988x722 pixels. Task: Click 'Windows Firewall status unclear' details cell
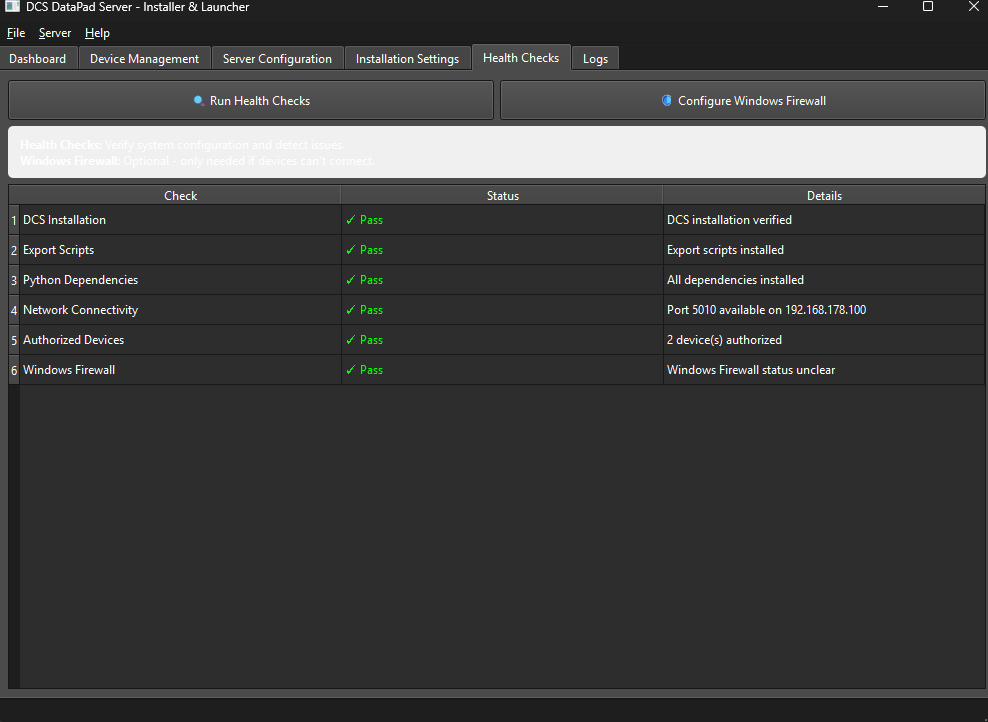(x=824, y=370)
